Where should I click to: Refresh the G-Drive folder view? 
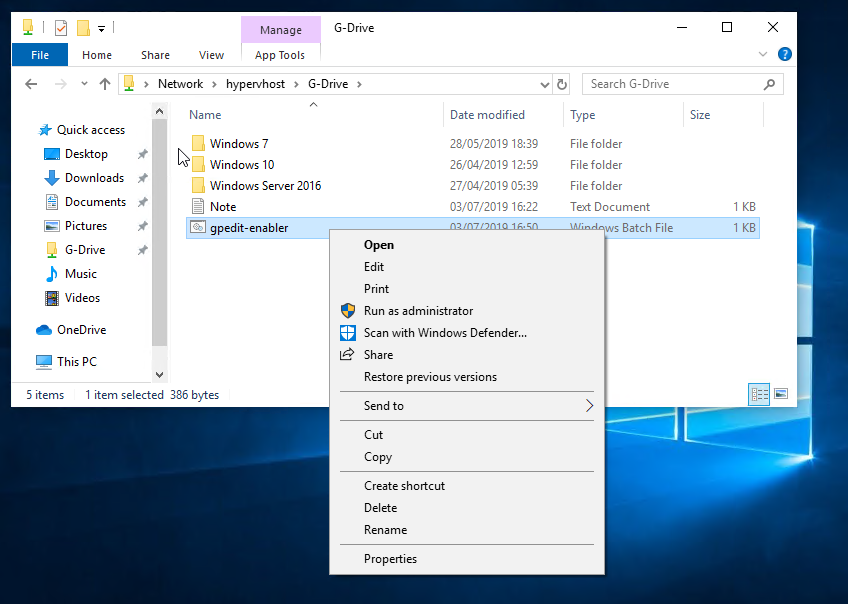pyautogui.click(x=562, y=84)
